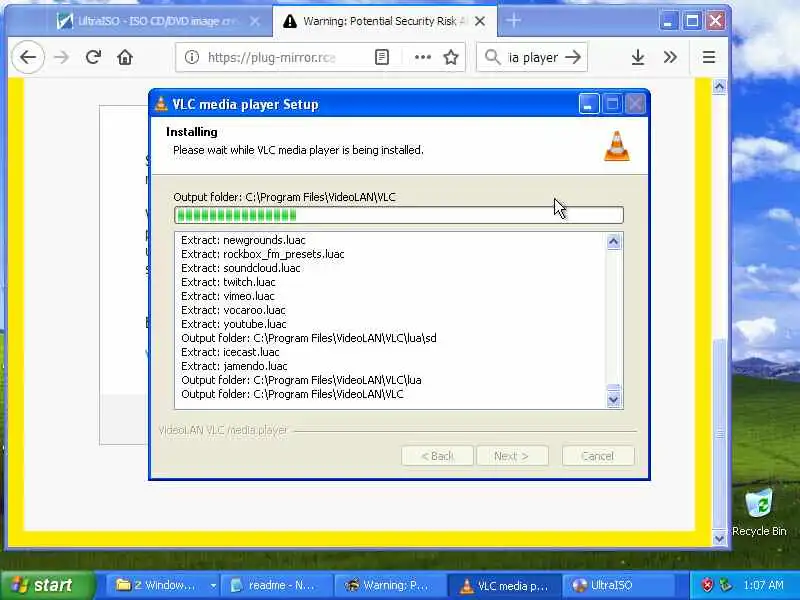This screenshot has width=800, height=600.
Task: Expand more toolbar tools chevron
Action: pos(670,57)
